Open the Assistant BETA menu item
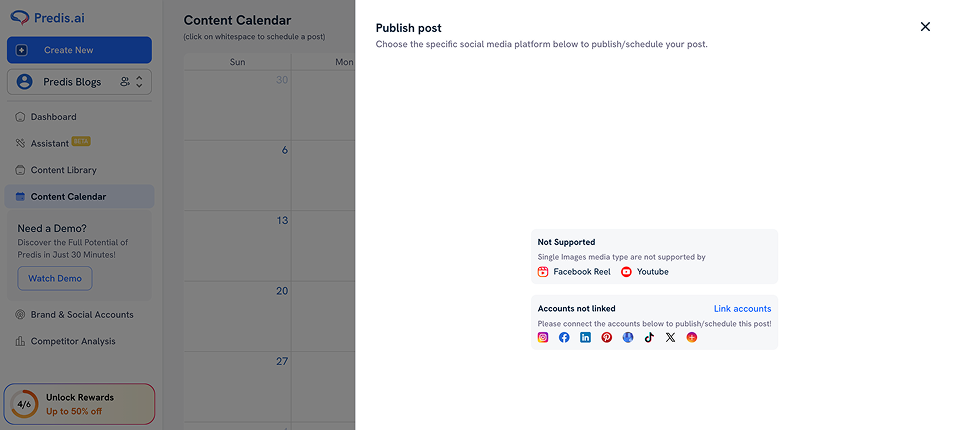Screen dimensions: 953x430 coord(52,143)
